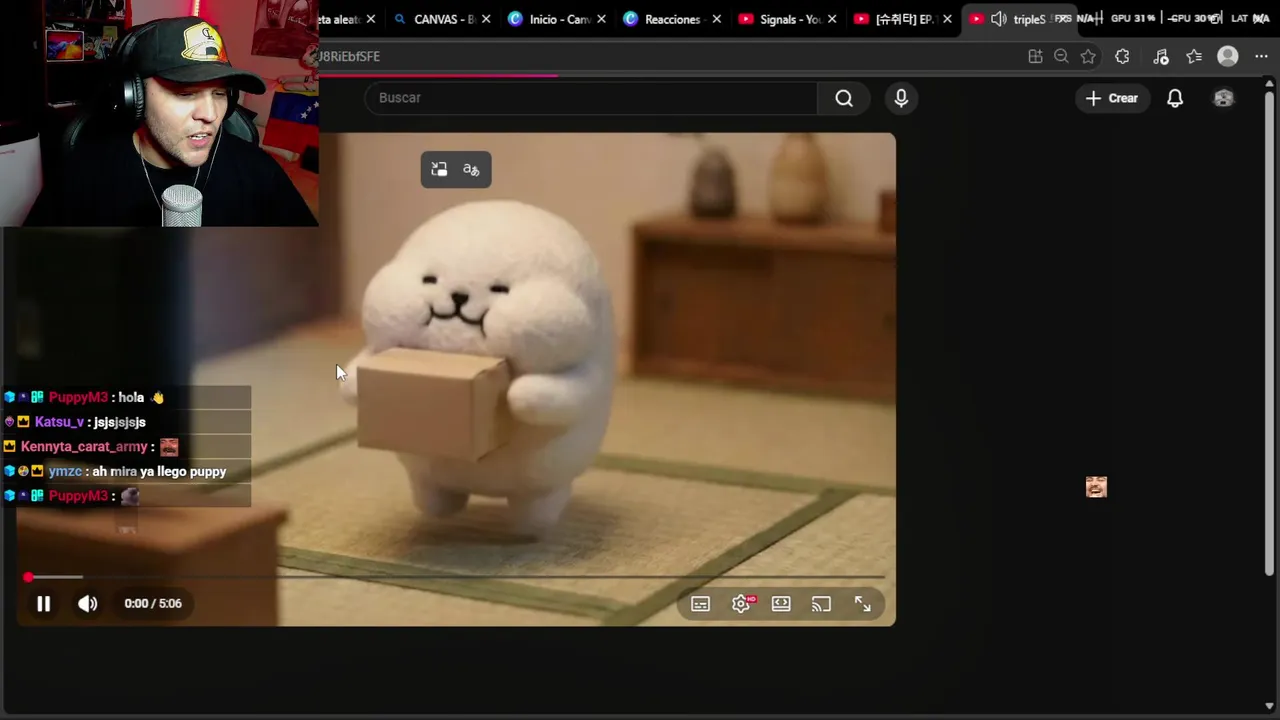Focus the Buscar search field
Screen dimensions: 1280x720
[592, 98]
